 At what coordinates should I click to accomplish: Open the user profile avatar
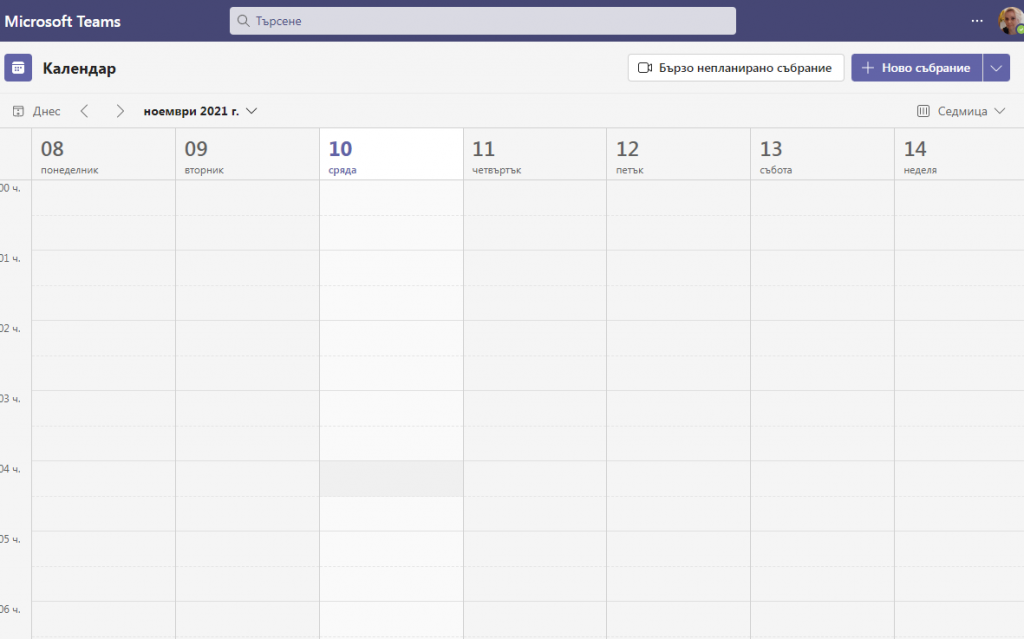1010,21
